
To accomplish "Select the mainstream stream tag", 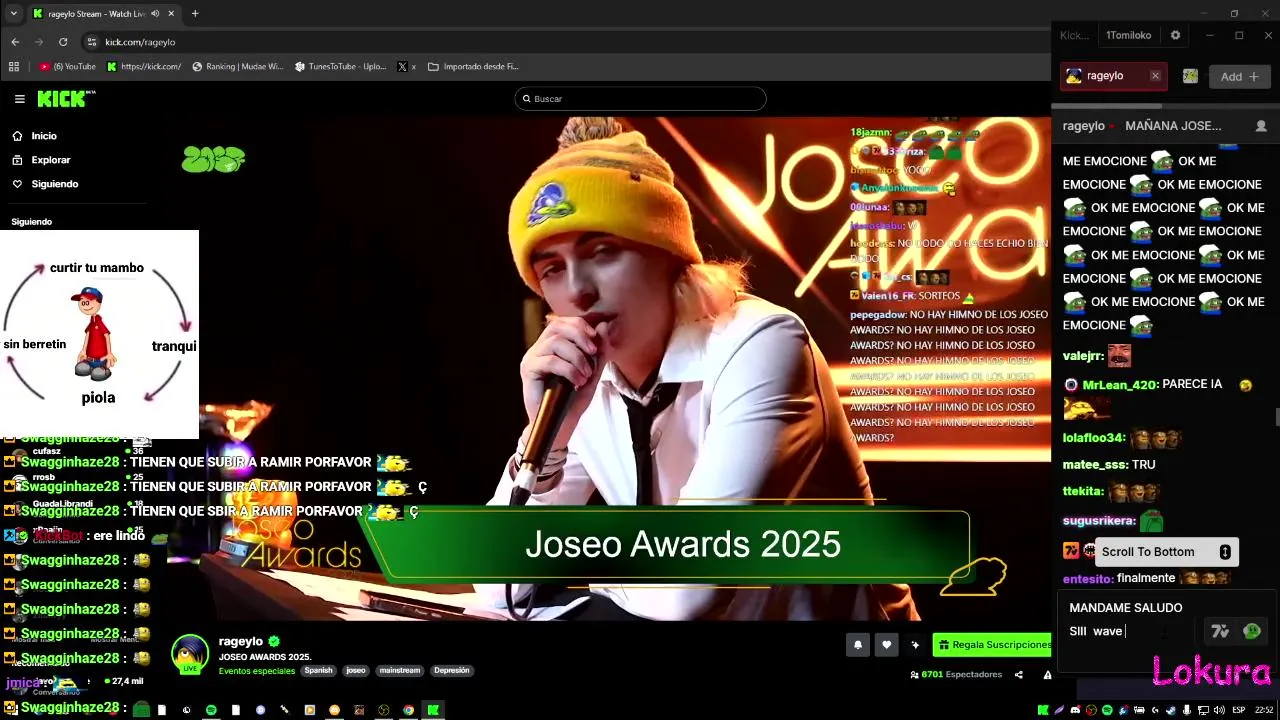I will tap(400, 671).
